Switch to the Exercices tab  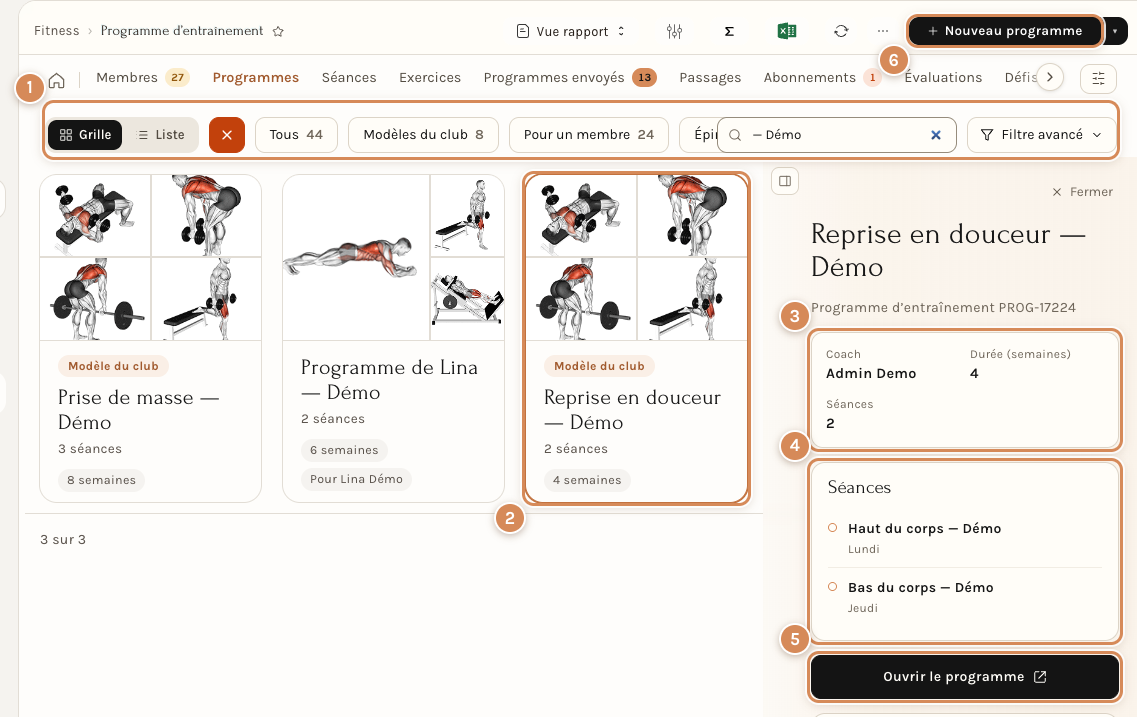(430, 78)
